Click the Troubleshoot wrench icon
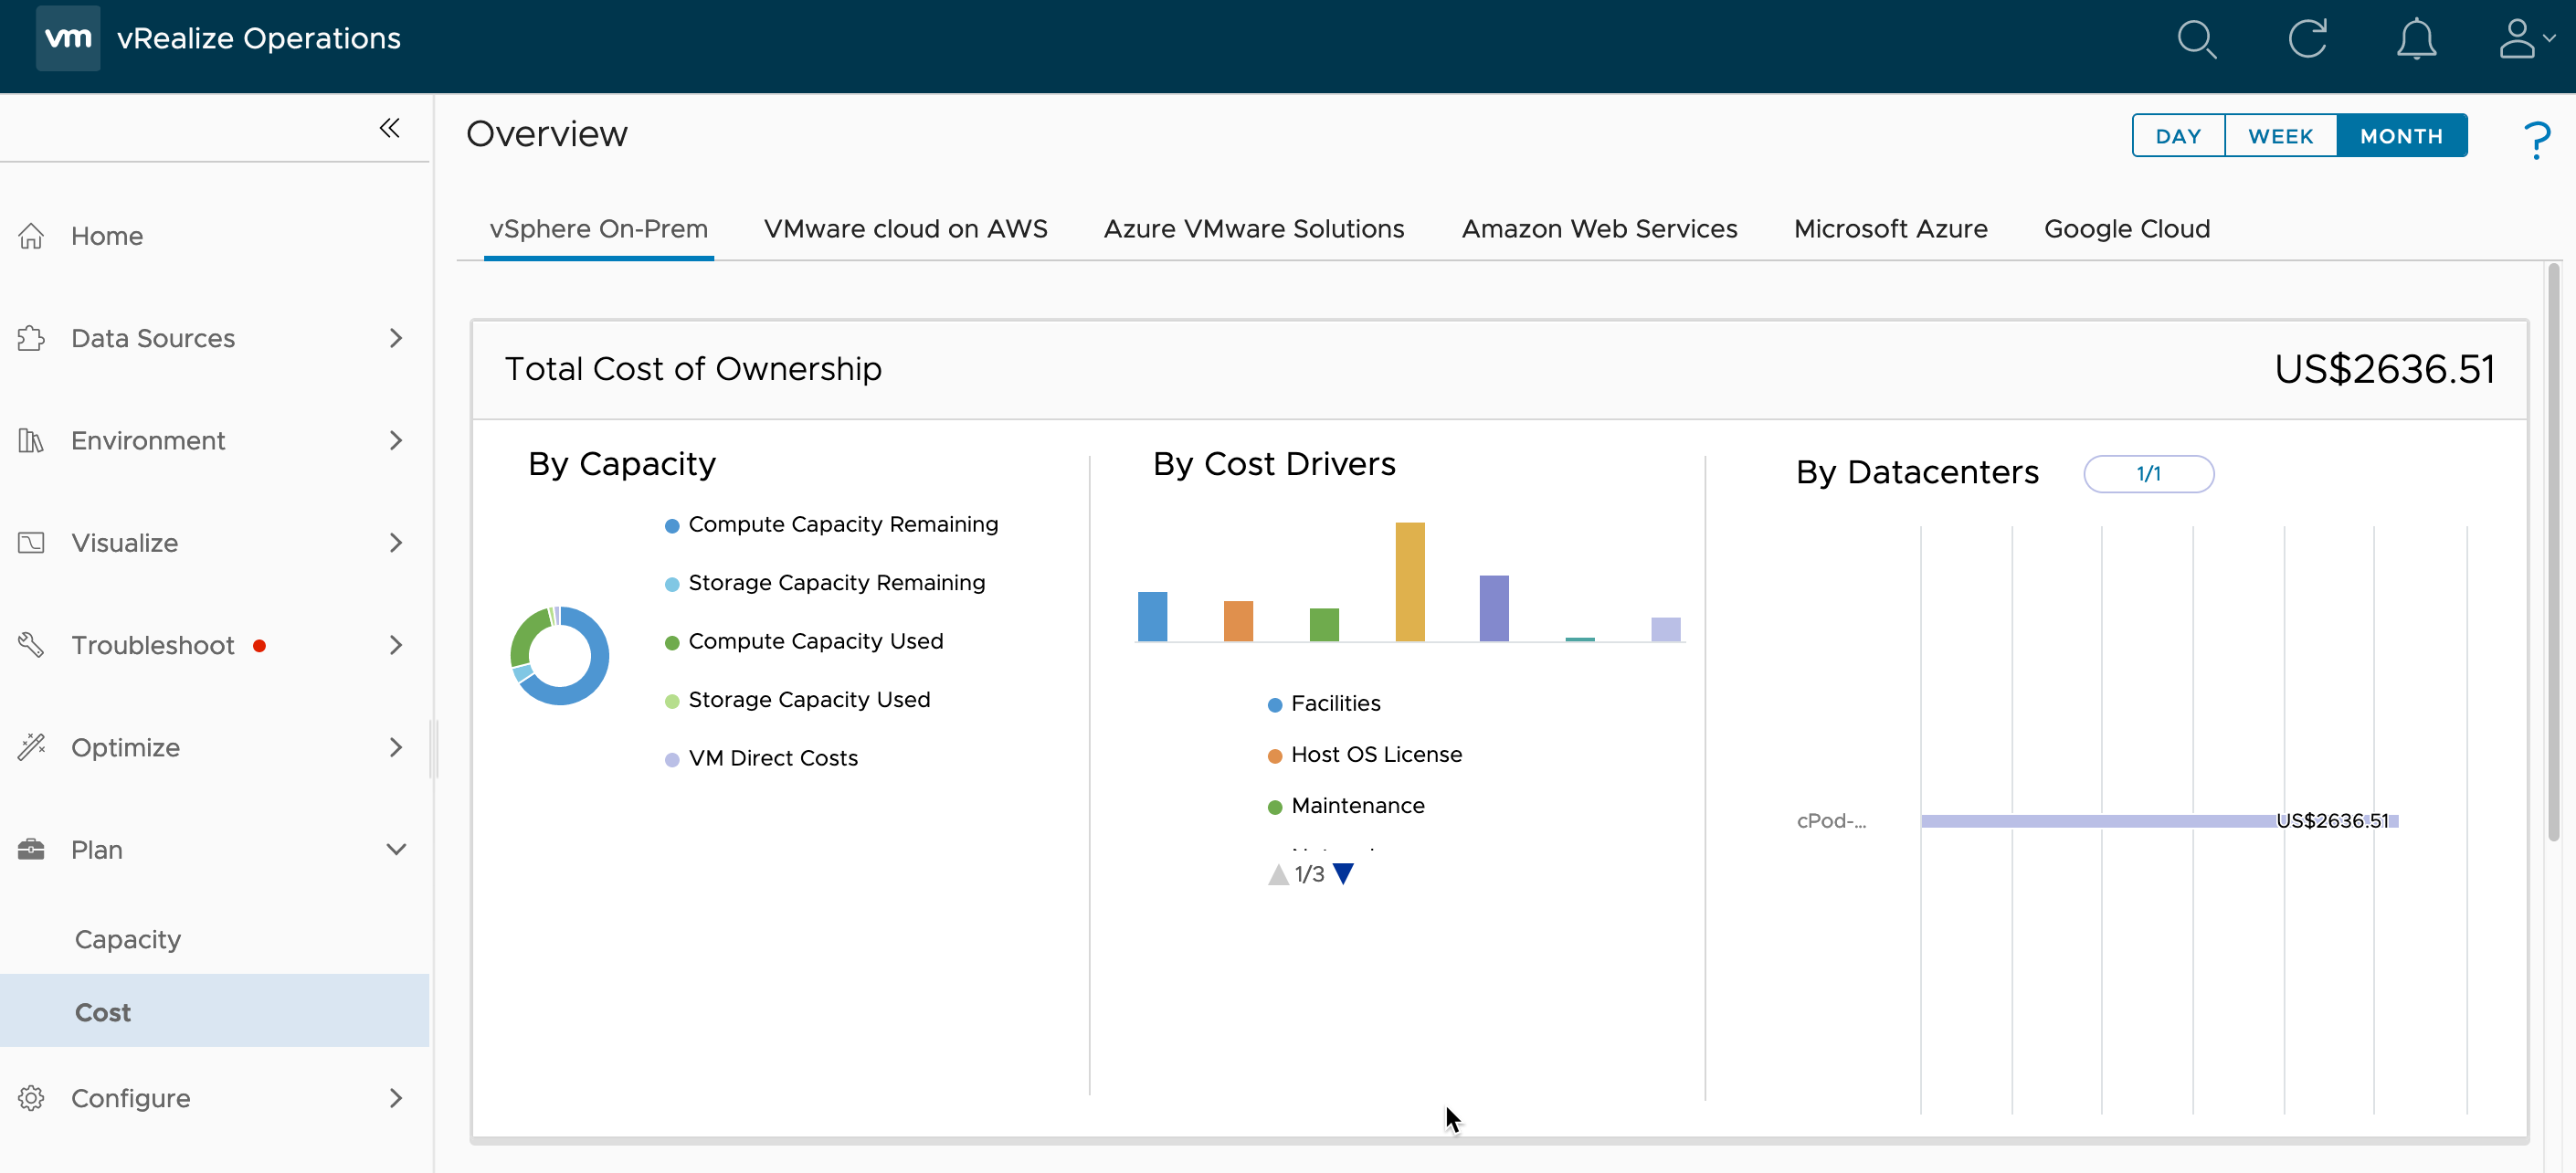 coord(31,645)
